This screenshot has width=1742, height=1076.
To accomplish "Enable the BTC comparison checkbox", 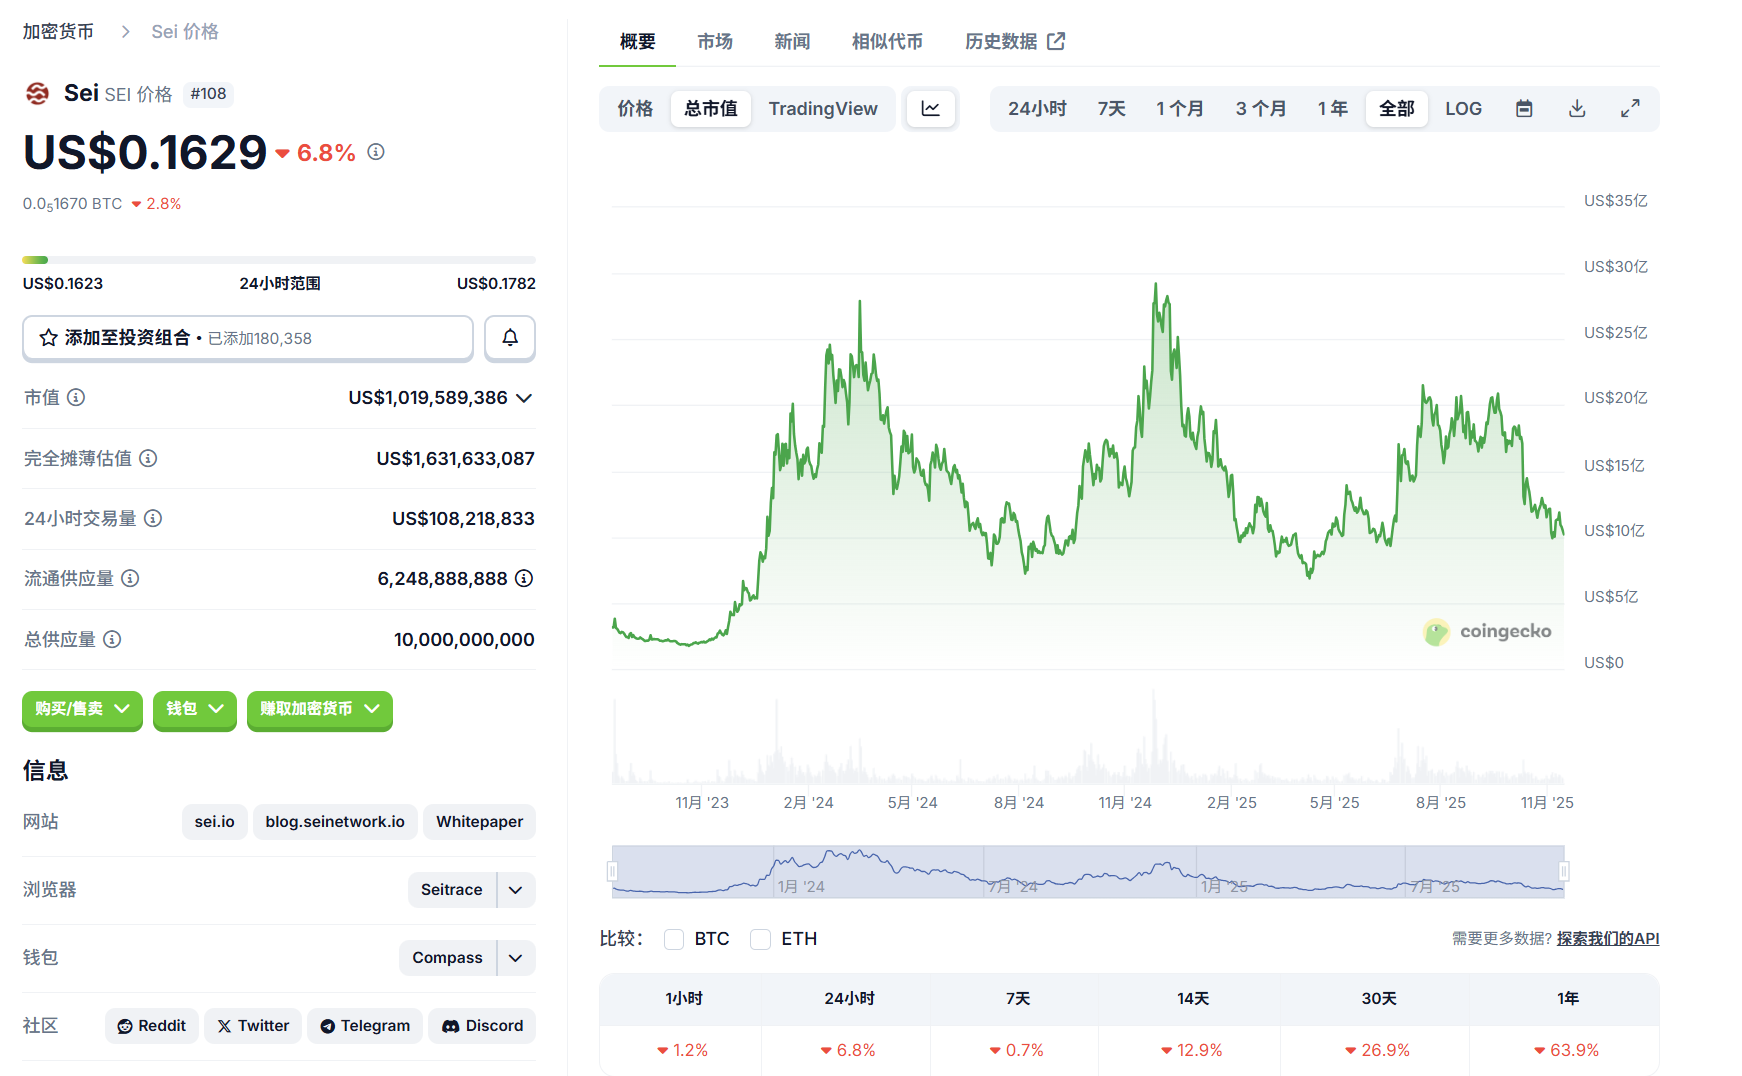I will (x=674, y=939).
